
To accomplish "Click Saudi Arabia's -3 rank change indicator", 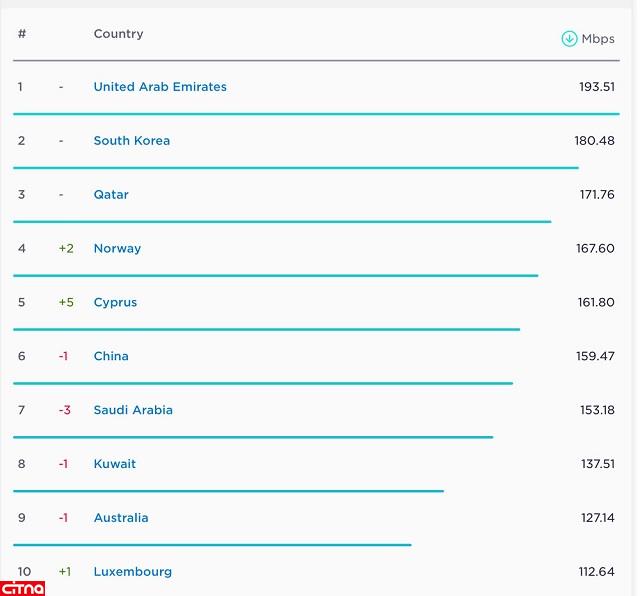I will [x=64, y=411].
